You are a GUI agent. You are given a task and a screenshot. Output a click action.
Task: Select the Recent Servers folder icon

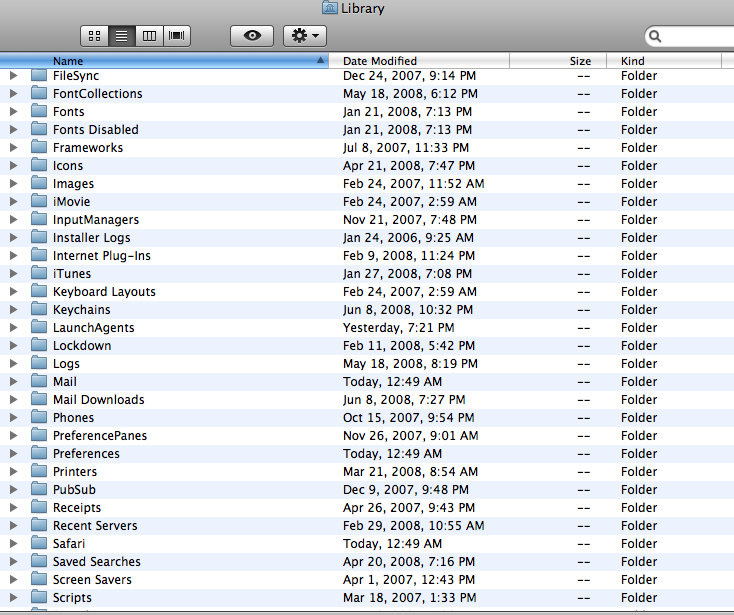[x=39, y=525]
